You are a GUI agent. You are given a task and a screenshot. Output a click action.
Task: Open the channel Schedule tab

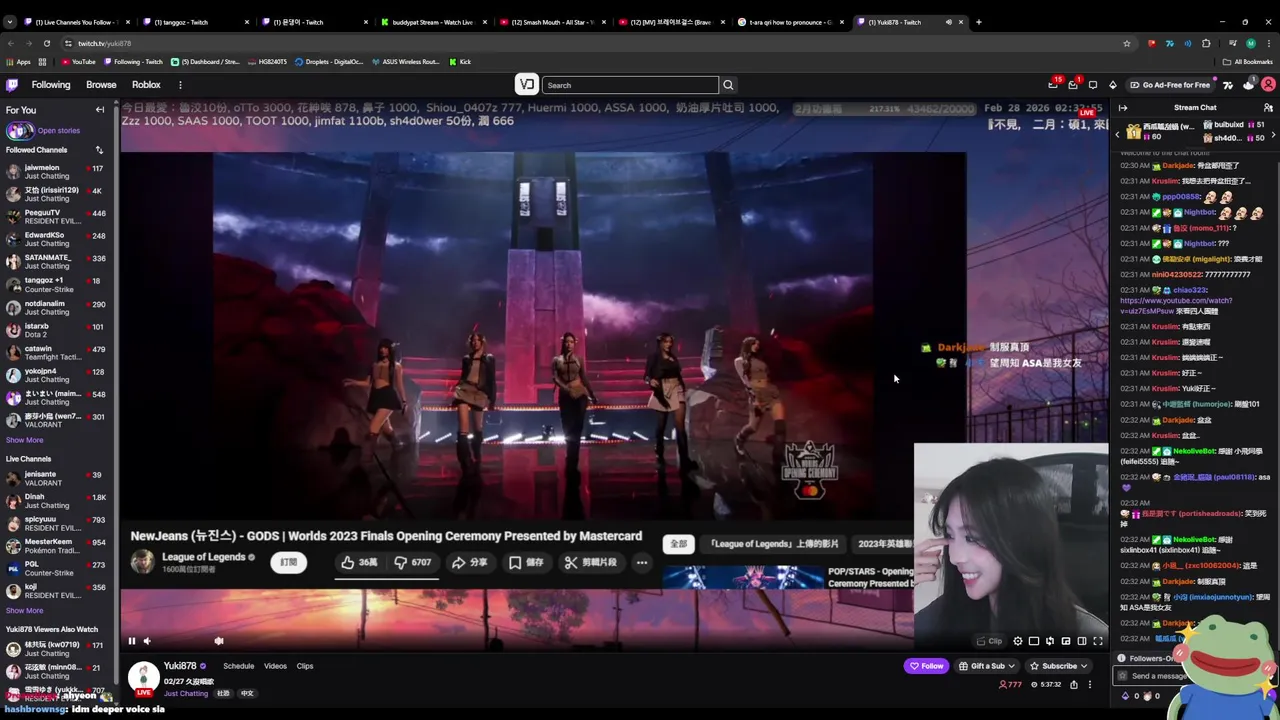(x=238, y=666)
